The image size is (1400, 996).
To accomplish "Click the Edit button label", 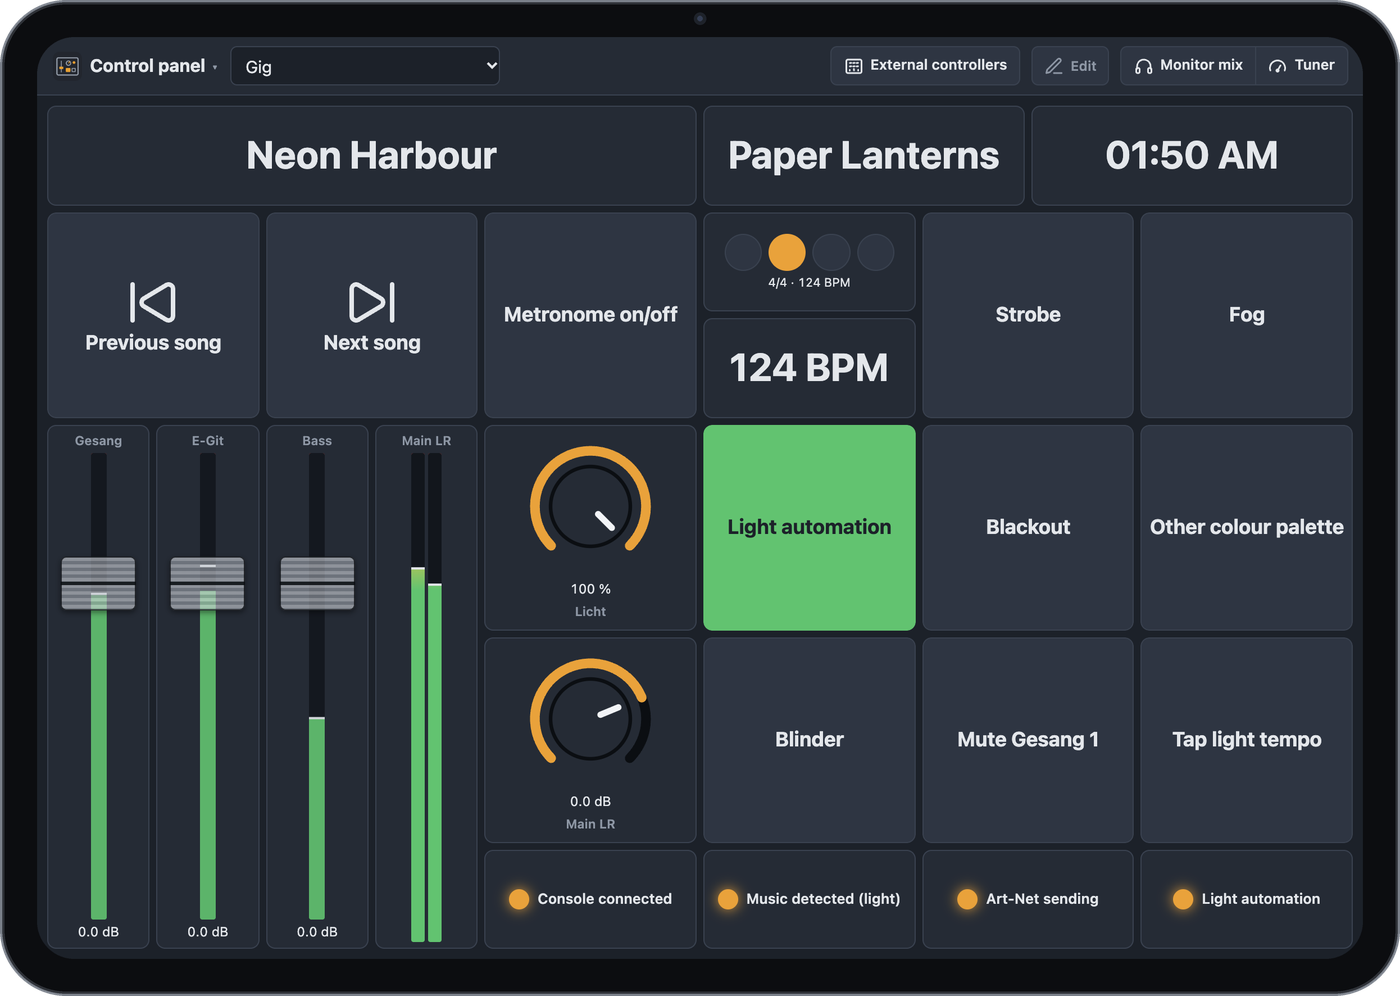I will click(x=1083, y=66).
